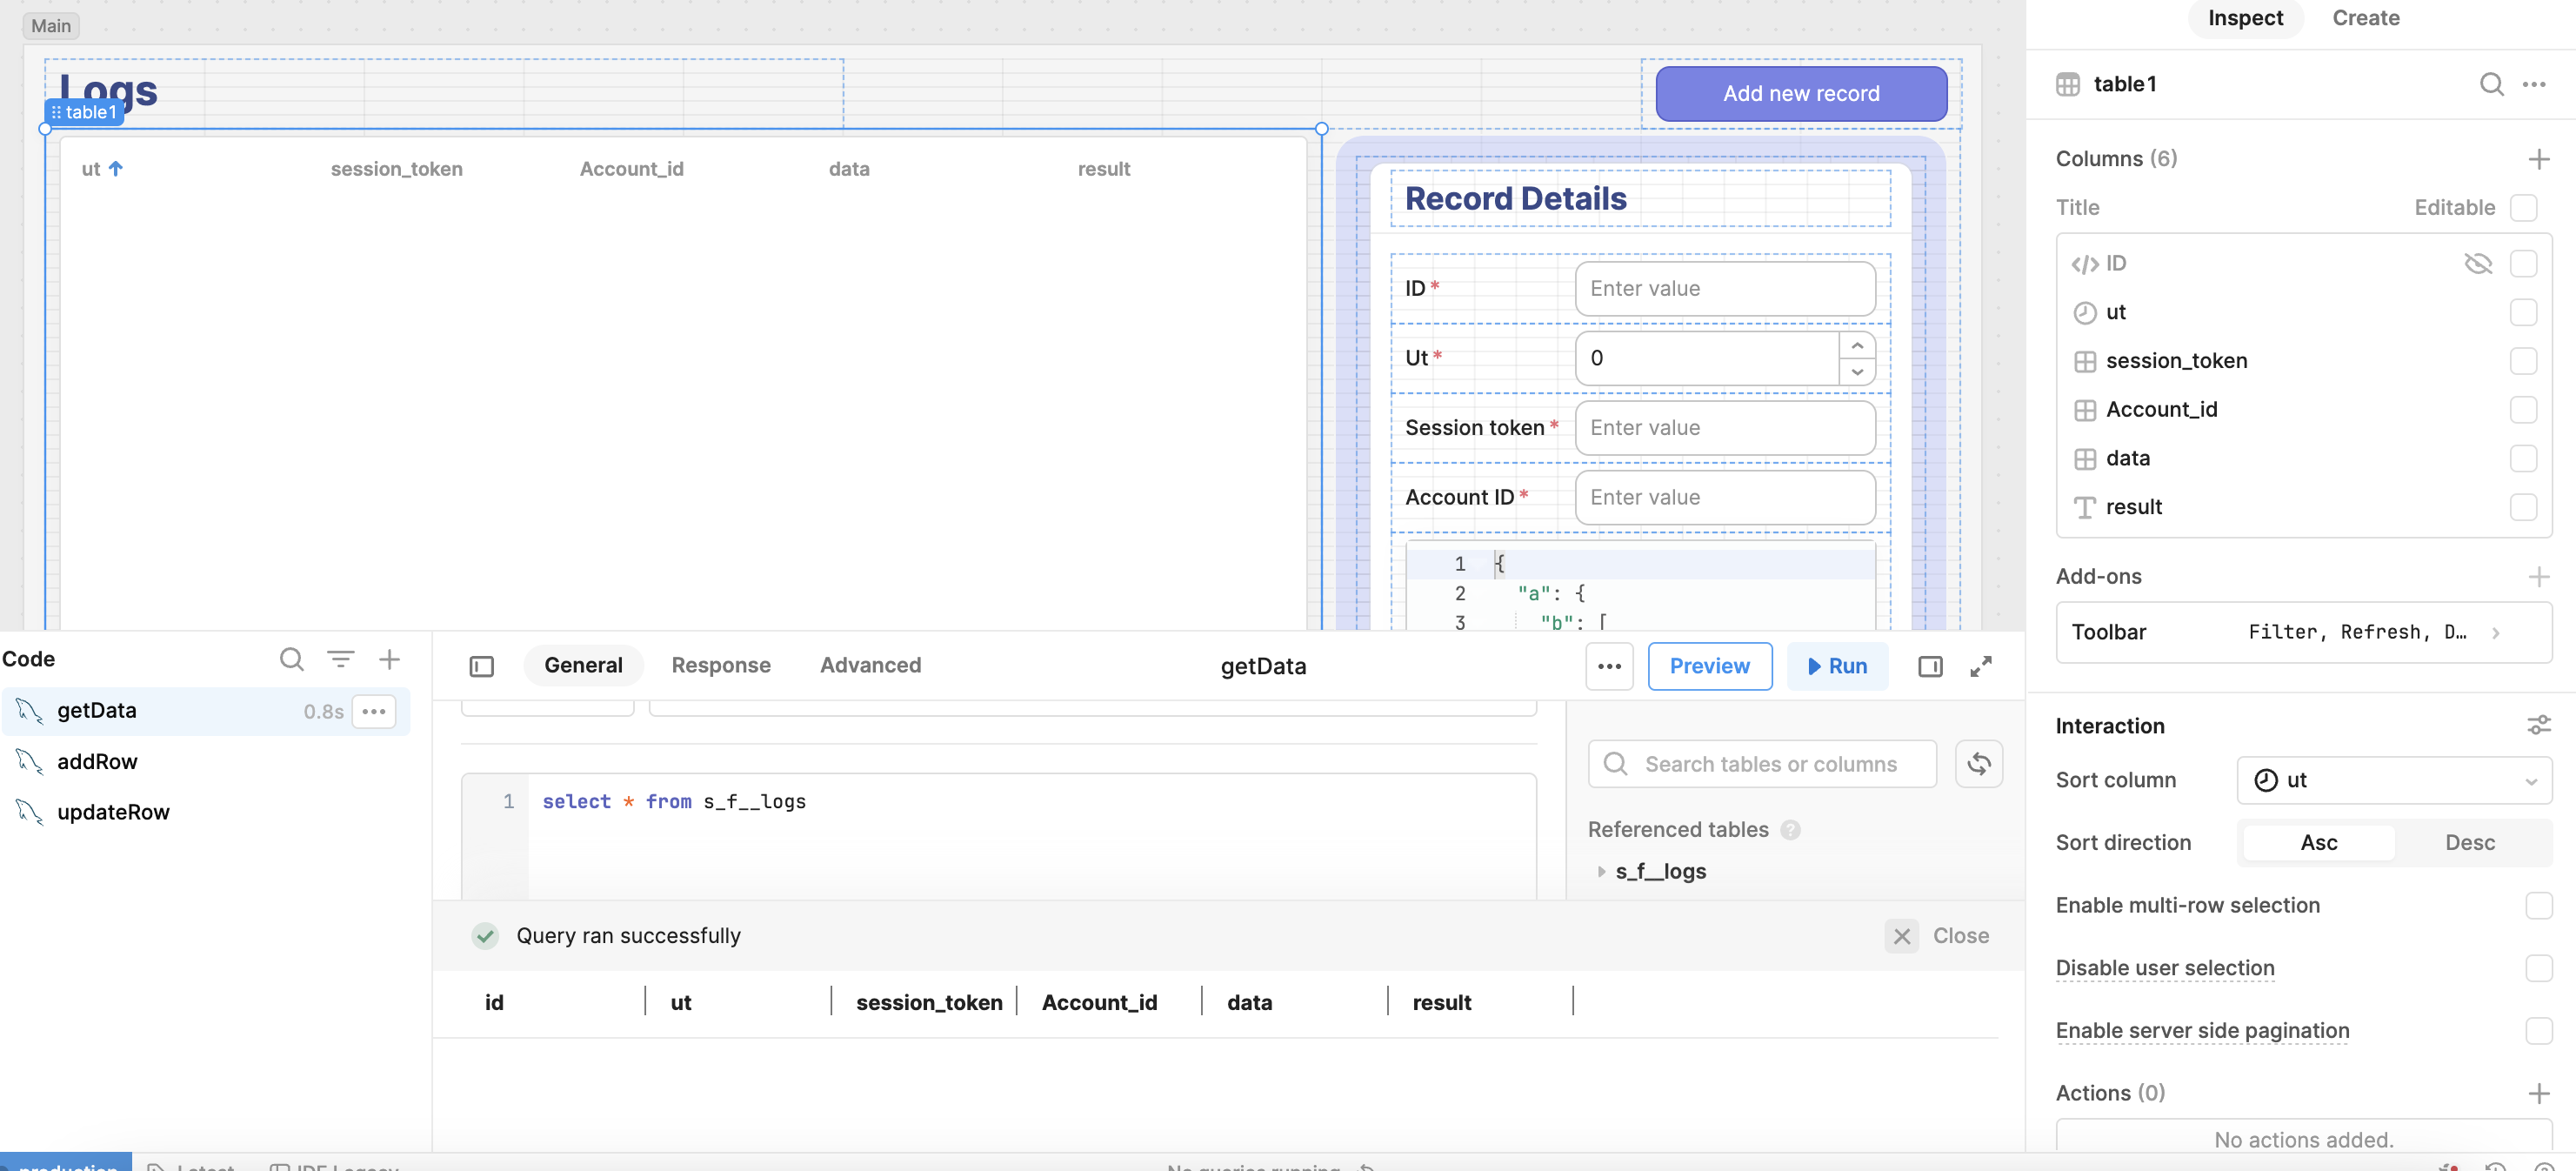Open the getData row options menu
Viewport: 2576px width, 1171px height.
[x=374, y=711]
